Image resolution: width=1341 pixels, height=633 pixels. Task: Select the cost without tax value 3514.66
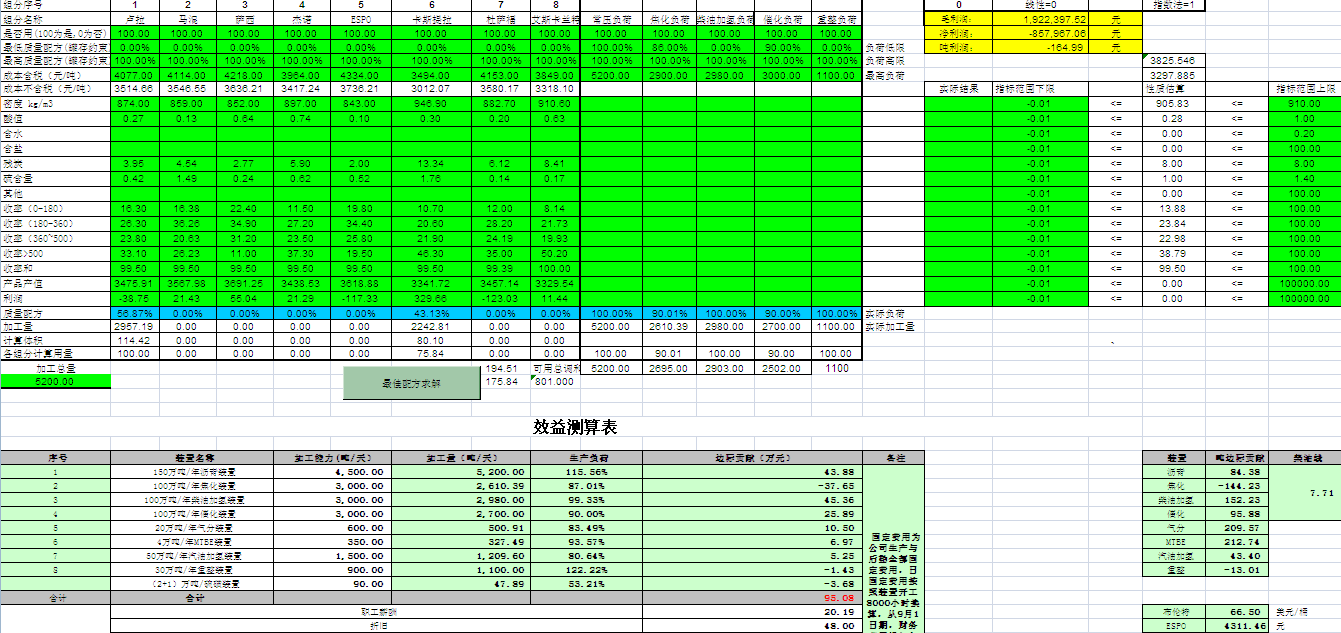(x=134, y=89)
